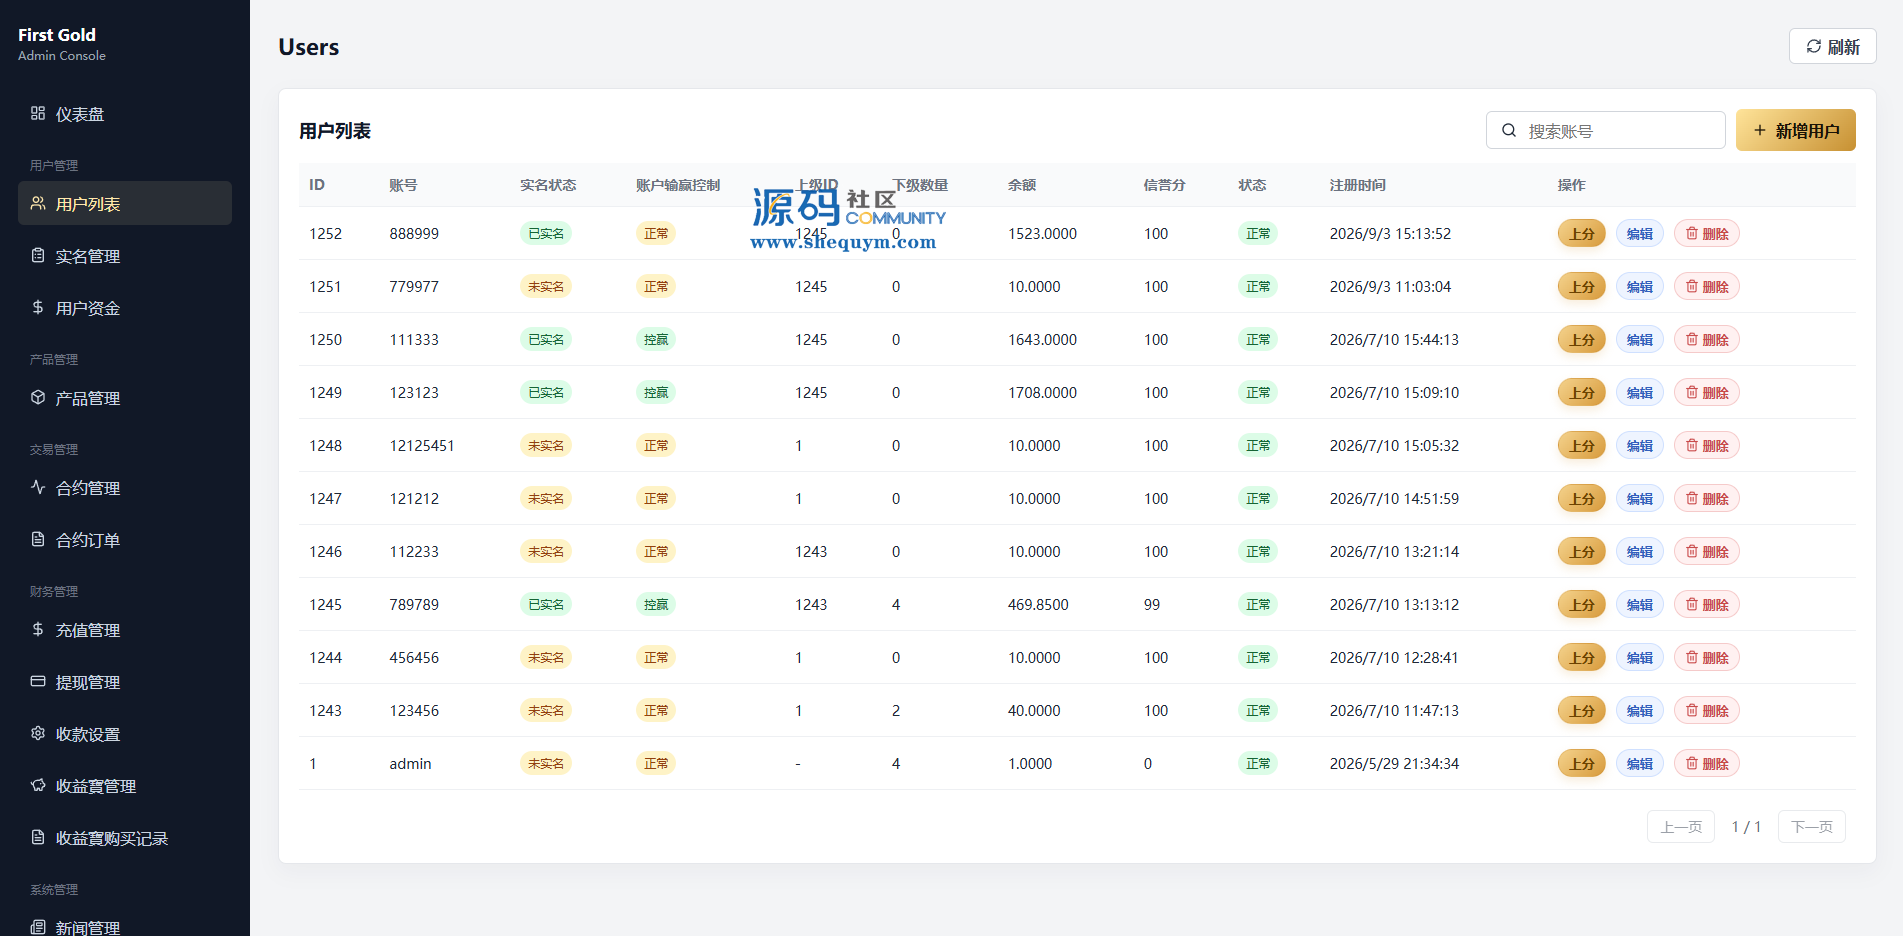
Task: Click 新增用户 button
Action: [x=1795, y=130]
